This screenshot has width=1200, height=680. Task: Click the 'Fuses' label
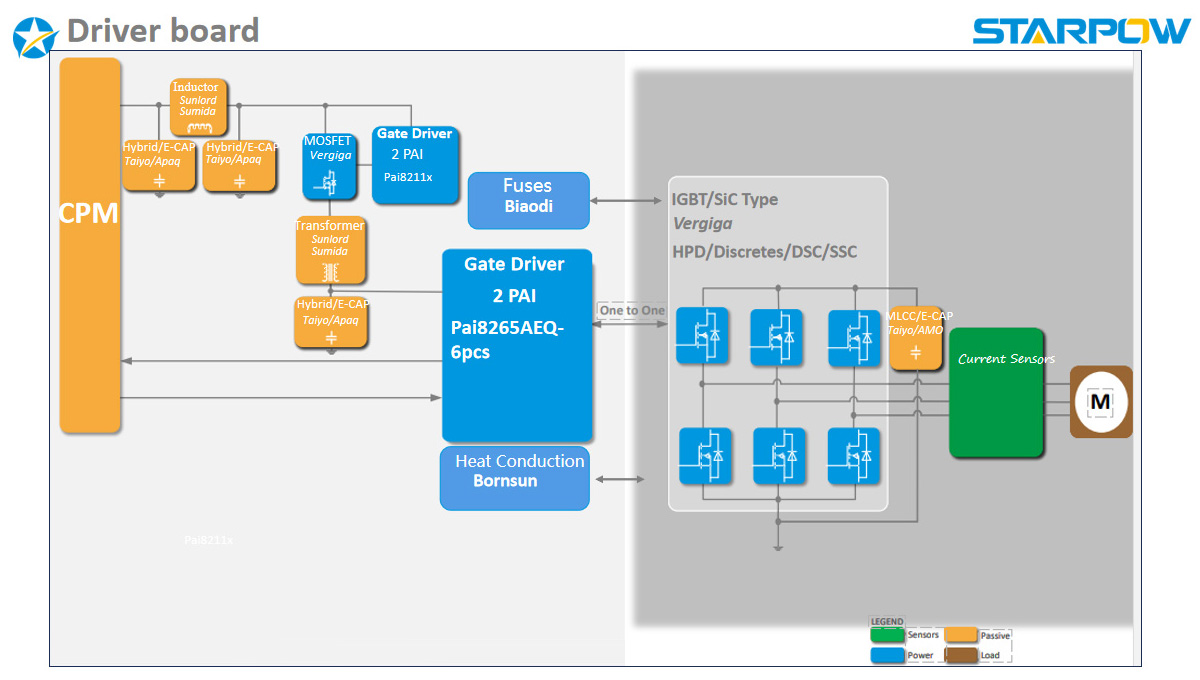[x=527, y=186]
